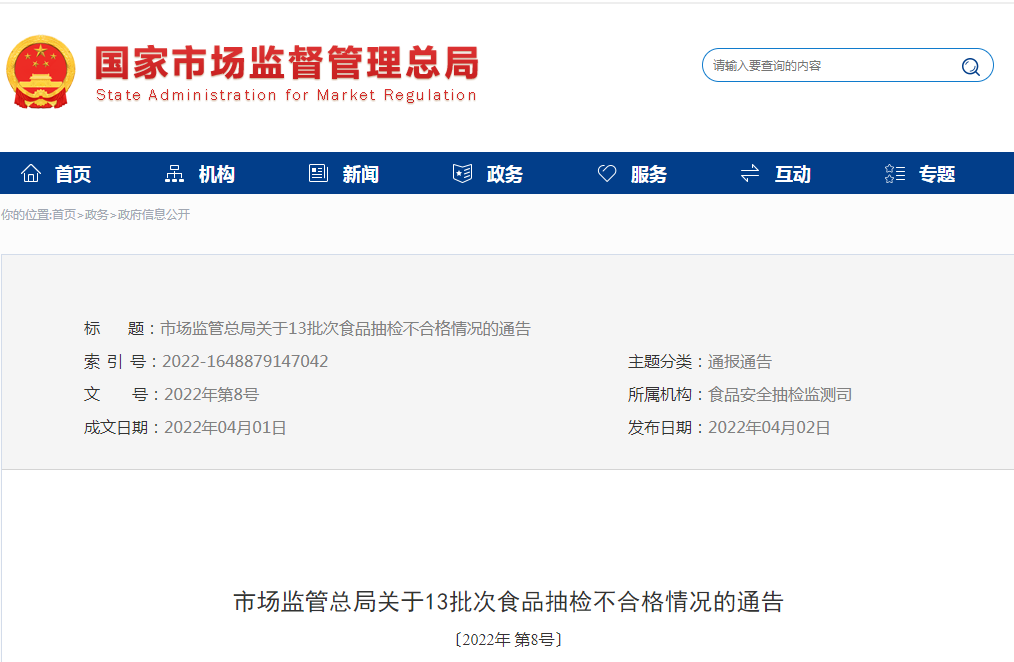This screenshot has width=1014, height=662.
Task: Click the organization icon beside 机构
Action: (x=174, y=174)
